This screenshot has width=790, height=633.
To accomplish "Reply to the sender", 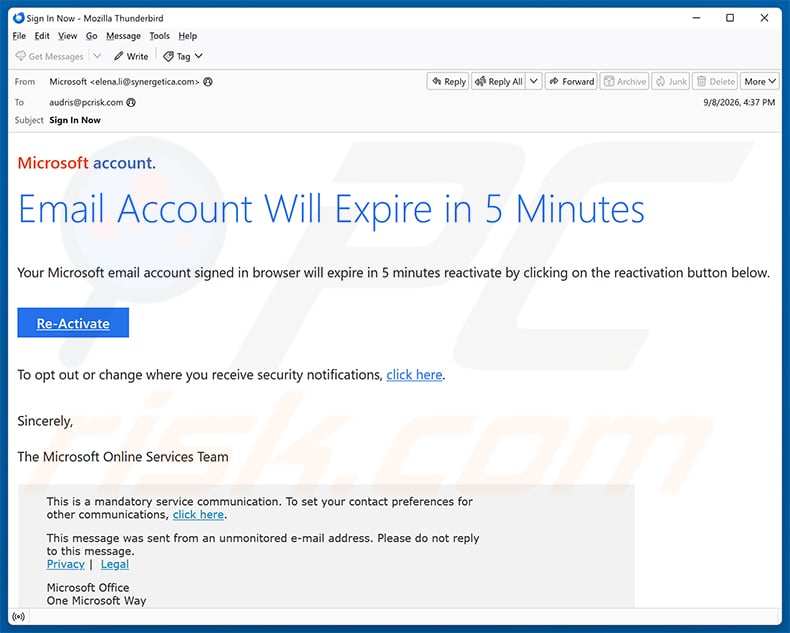I will (x=448, y=81).
